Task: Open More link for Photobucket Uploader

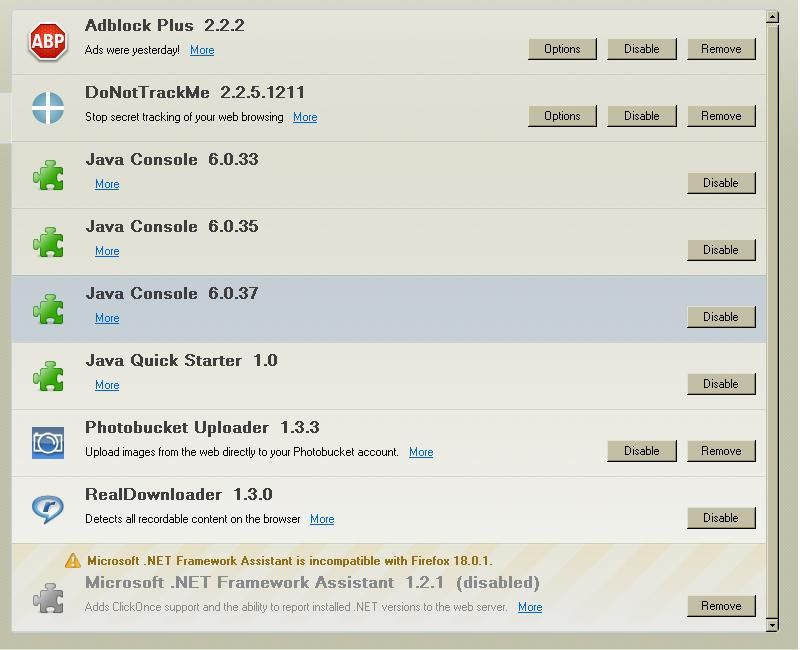Action: [x=421, y=452]
